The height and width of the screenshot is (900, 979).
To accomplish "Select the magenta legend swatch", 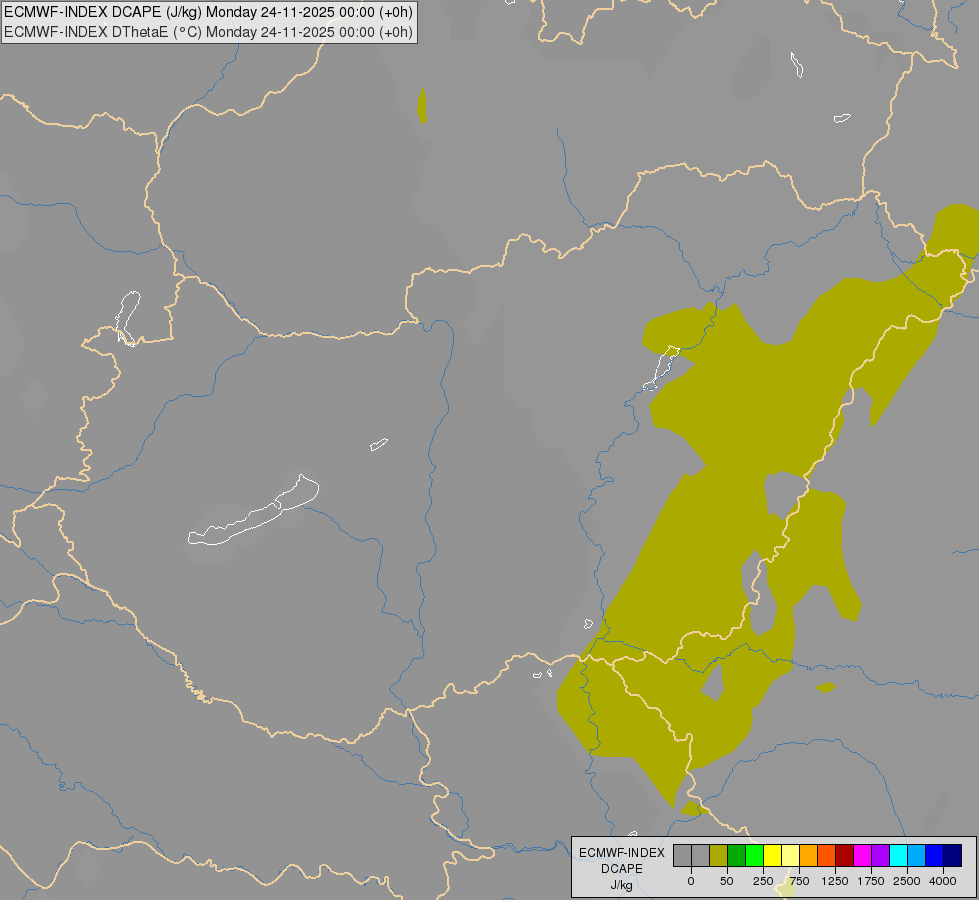I will pyautogui.click(x=863, y=856).
